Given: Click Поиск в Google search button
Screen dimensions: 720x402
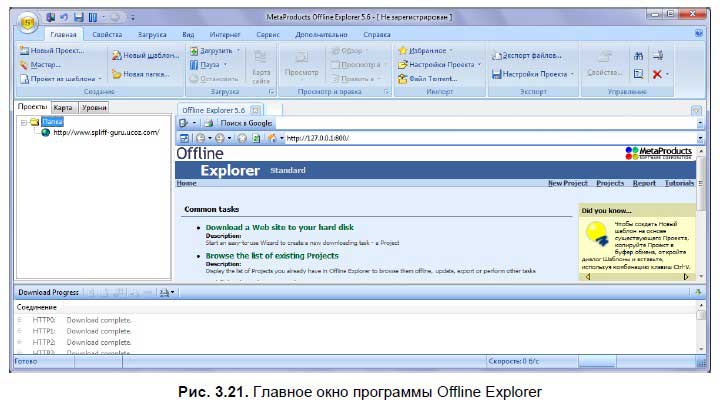Looking at the screenshot, I should (x=246, y=123).
